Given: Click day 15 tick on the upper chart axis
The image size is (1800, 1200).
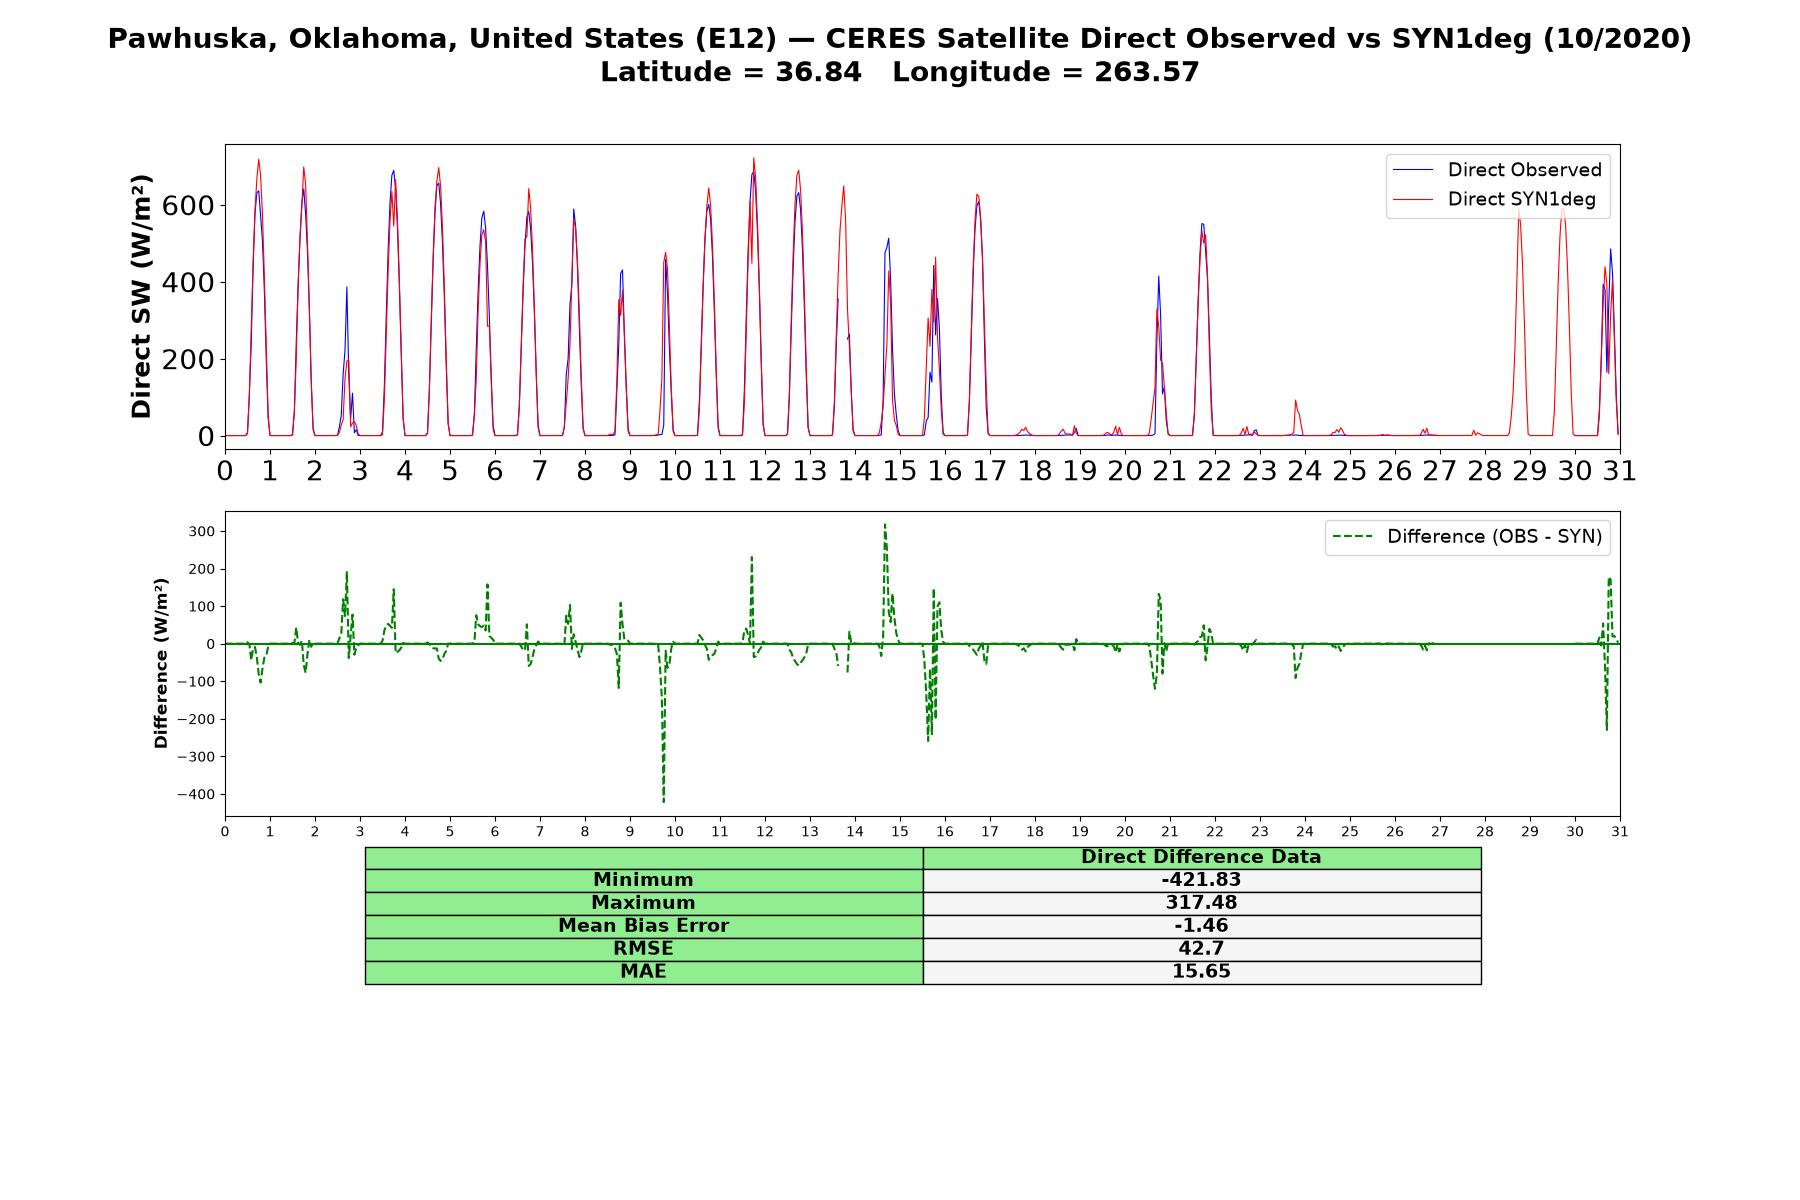Looking at the screenshot, I should [900, 470].
